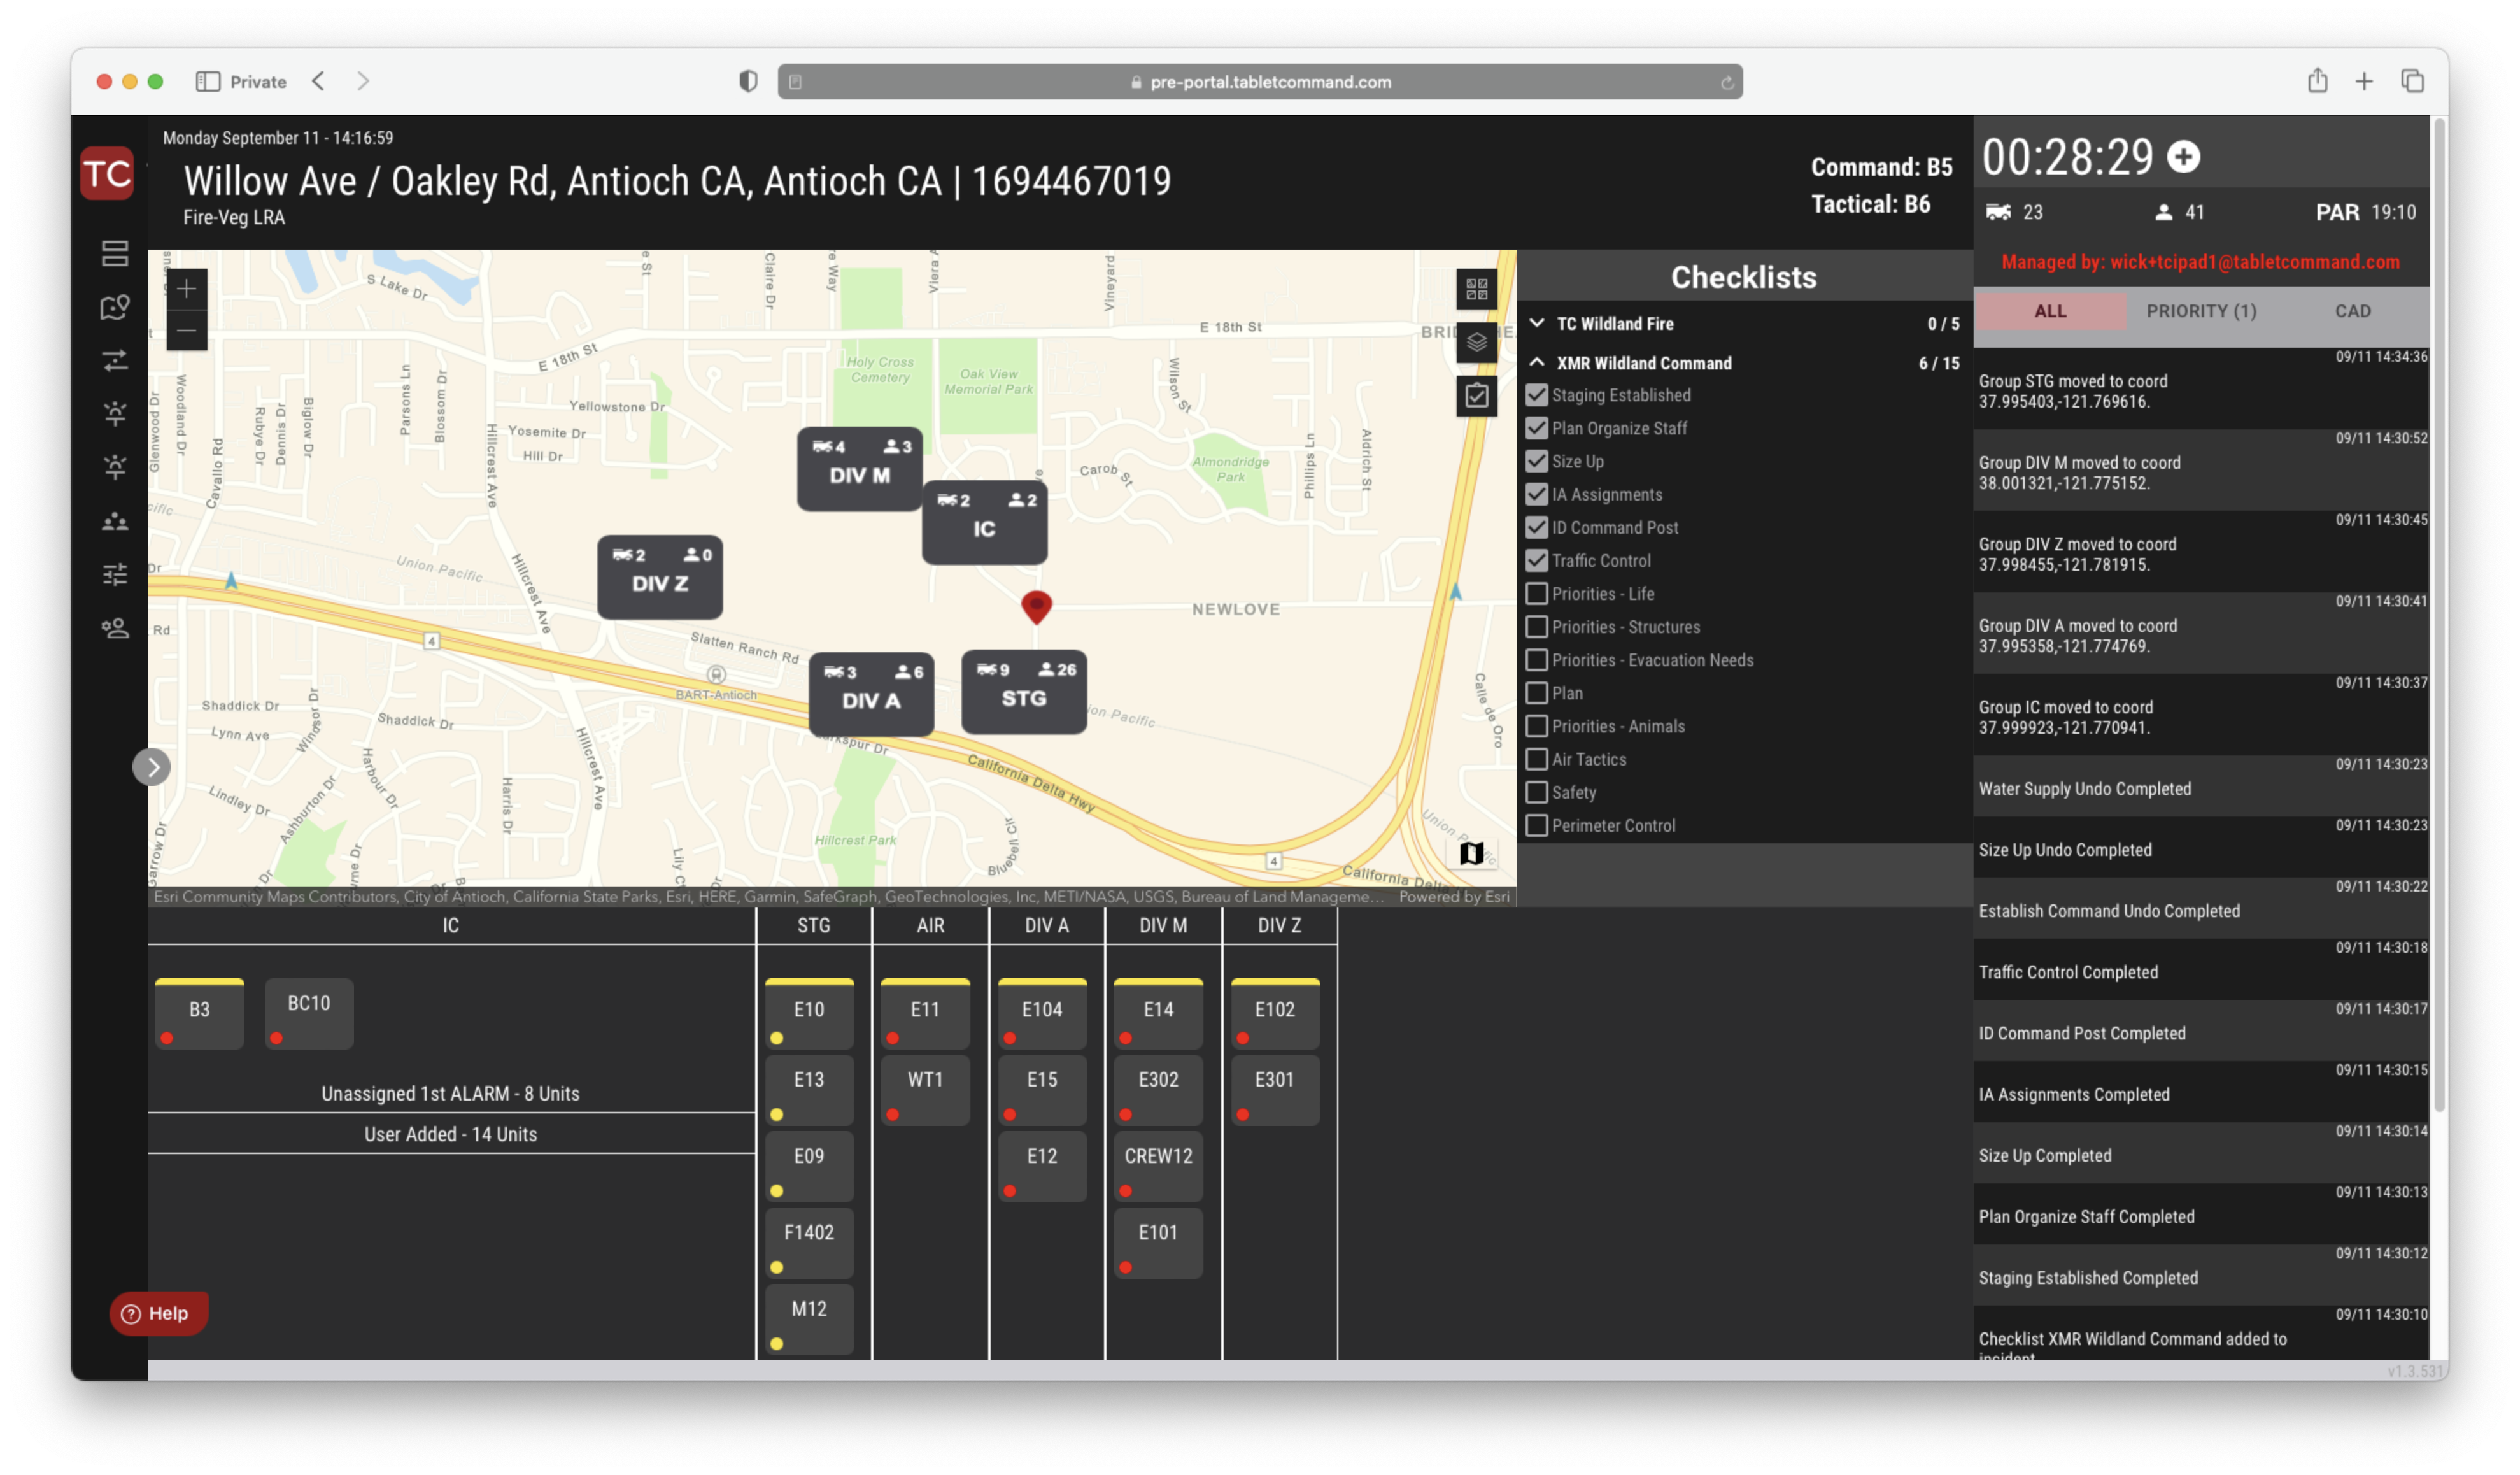Add a new timer with the plus icon

point(2184,156)
